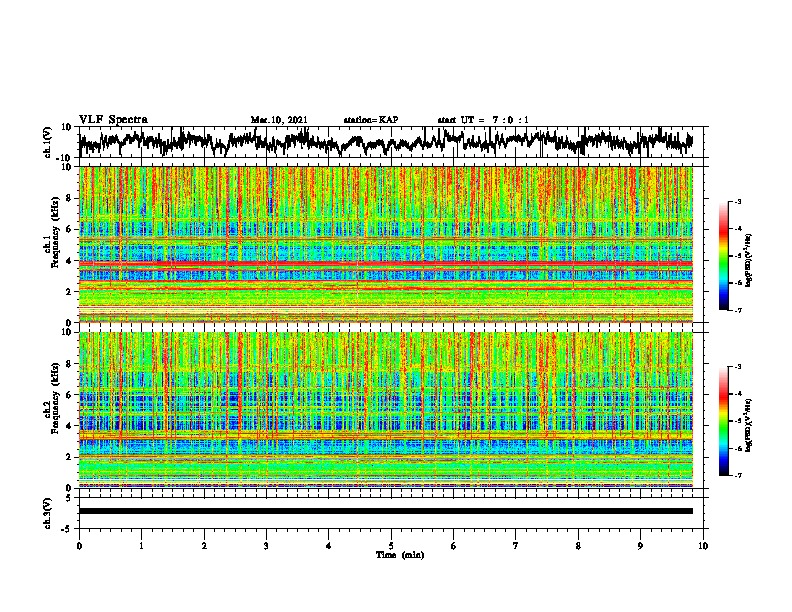Click time axis tick label "5"
792x612 pixels.
(391, 546)
